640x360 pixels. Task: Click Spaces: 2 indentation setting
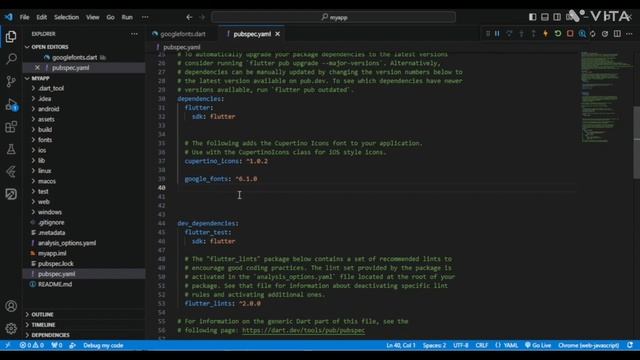[x=434, y=345]
